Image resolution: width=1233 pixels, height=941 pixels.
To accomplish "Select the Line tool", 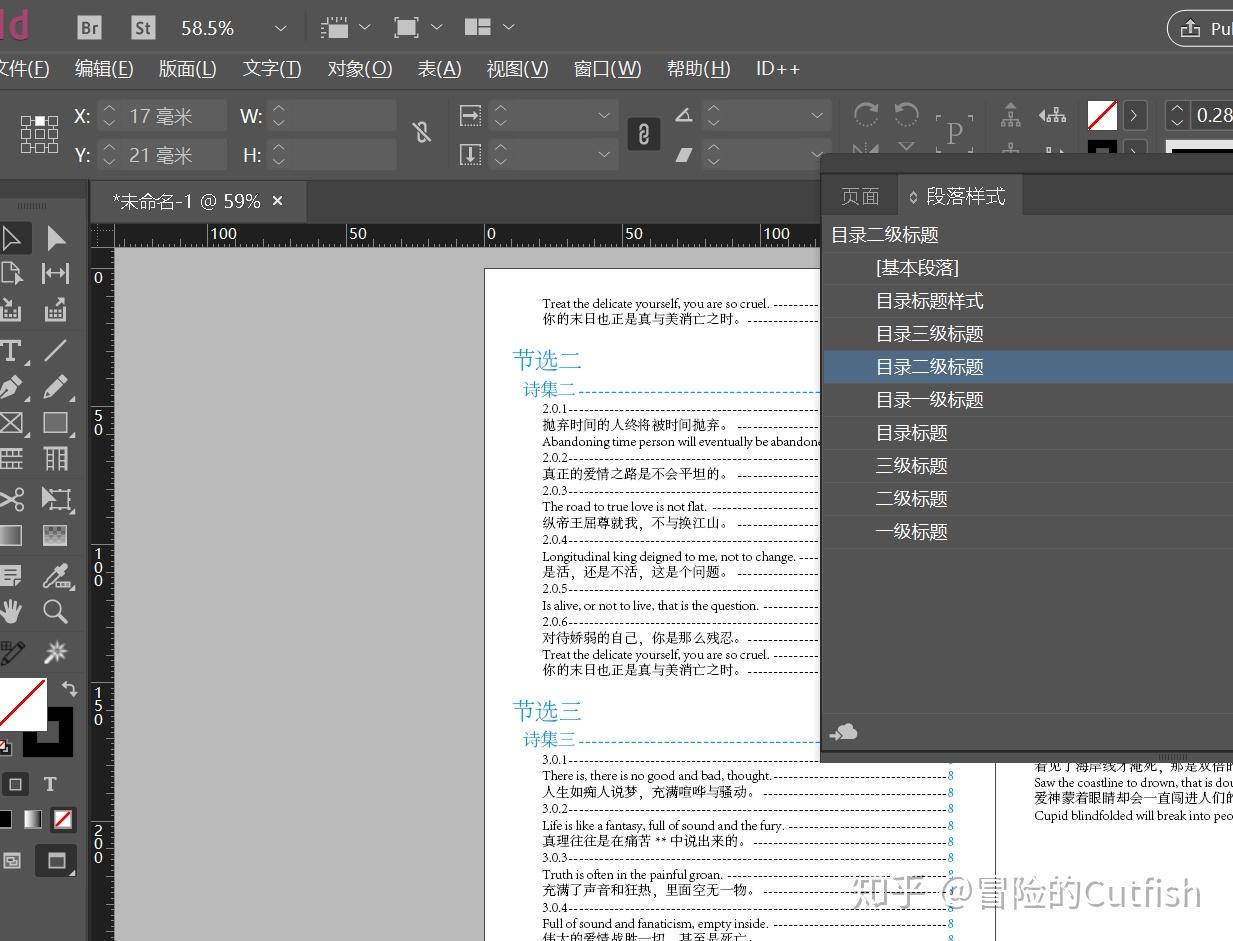I will click(57, 347).
